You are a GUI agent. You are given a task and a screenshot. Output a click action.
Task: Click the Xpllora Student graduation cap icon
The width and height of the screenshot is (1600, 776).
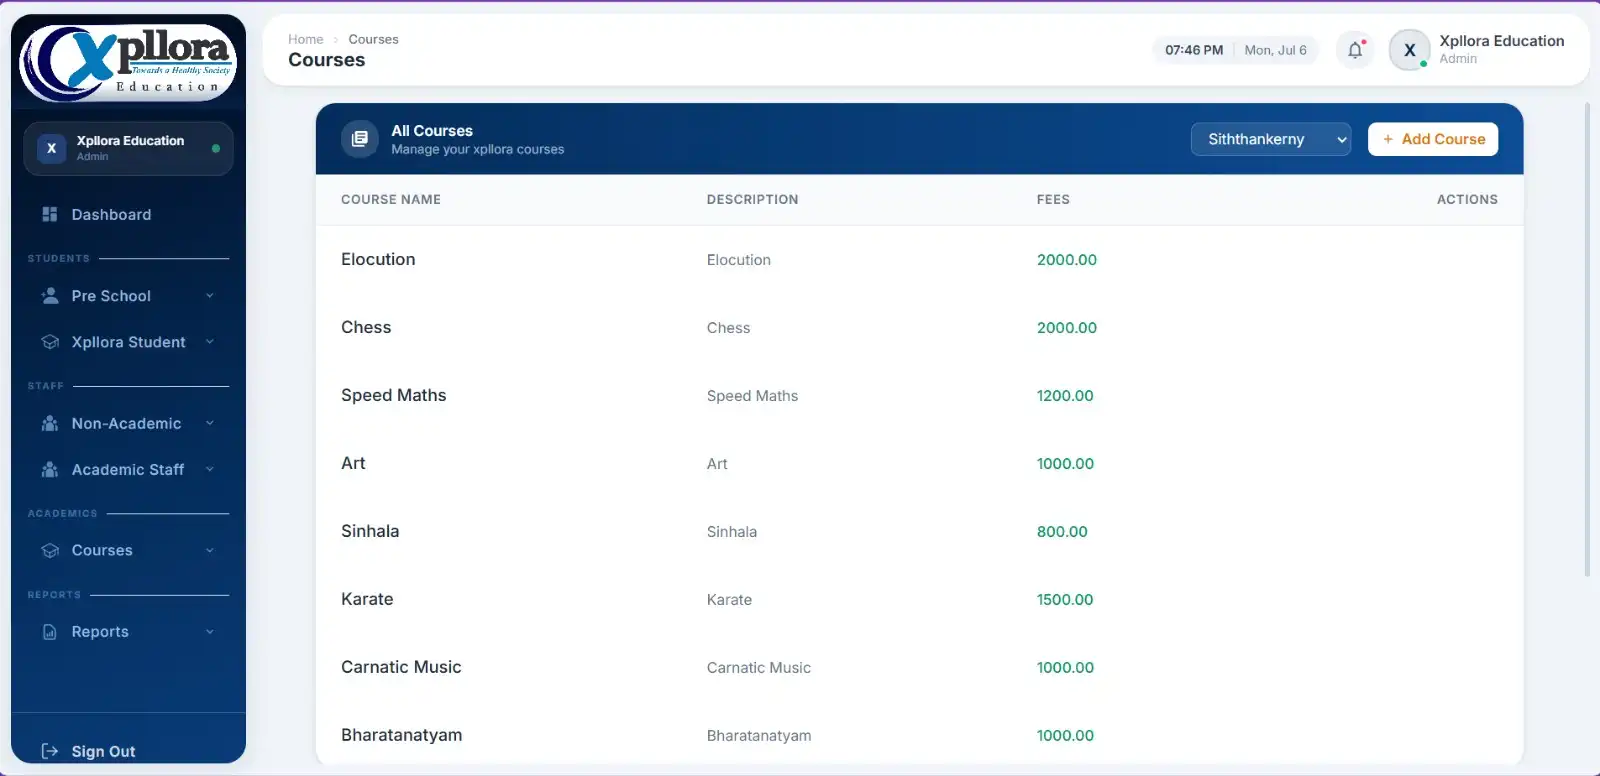[50, 342]
